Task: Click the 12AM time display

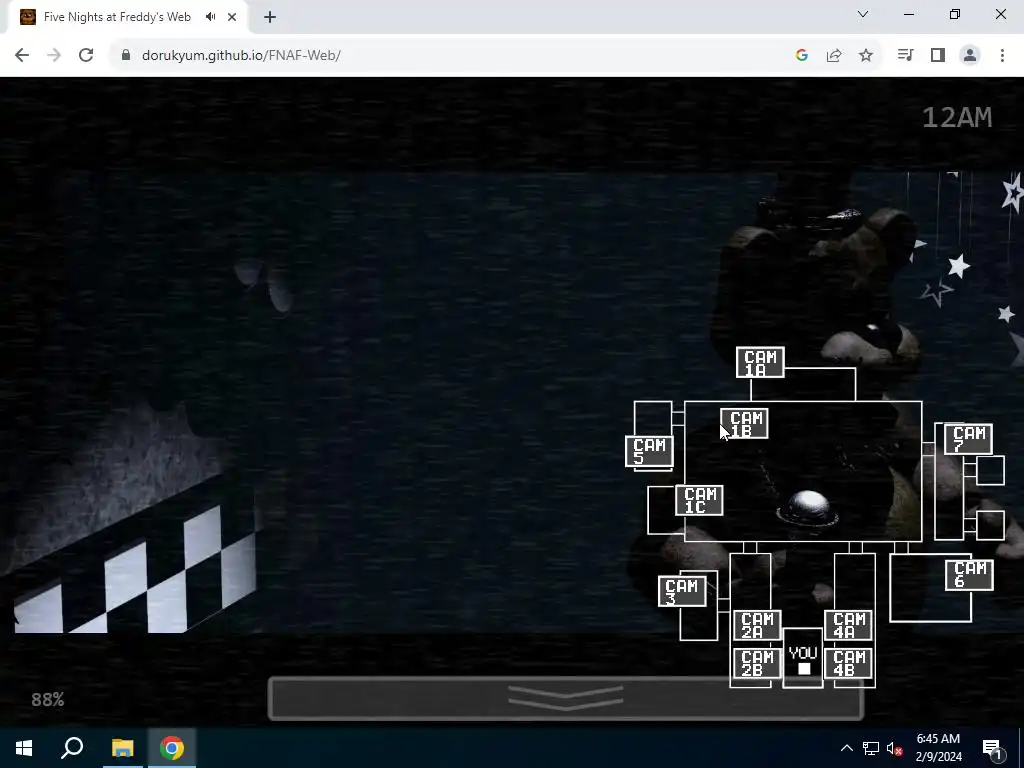Action: [957, 118]
